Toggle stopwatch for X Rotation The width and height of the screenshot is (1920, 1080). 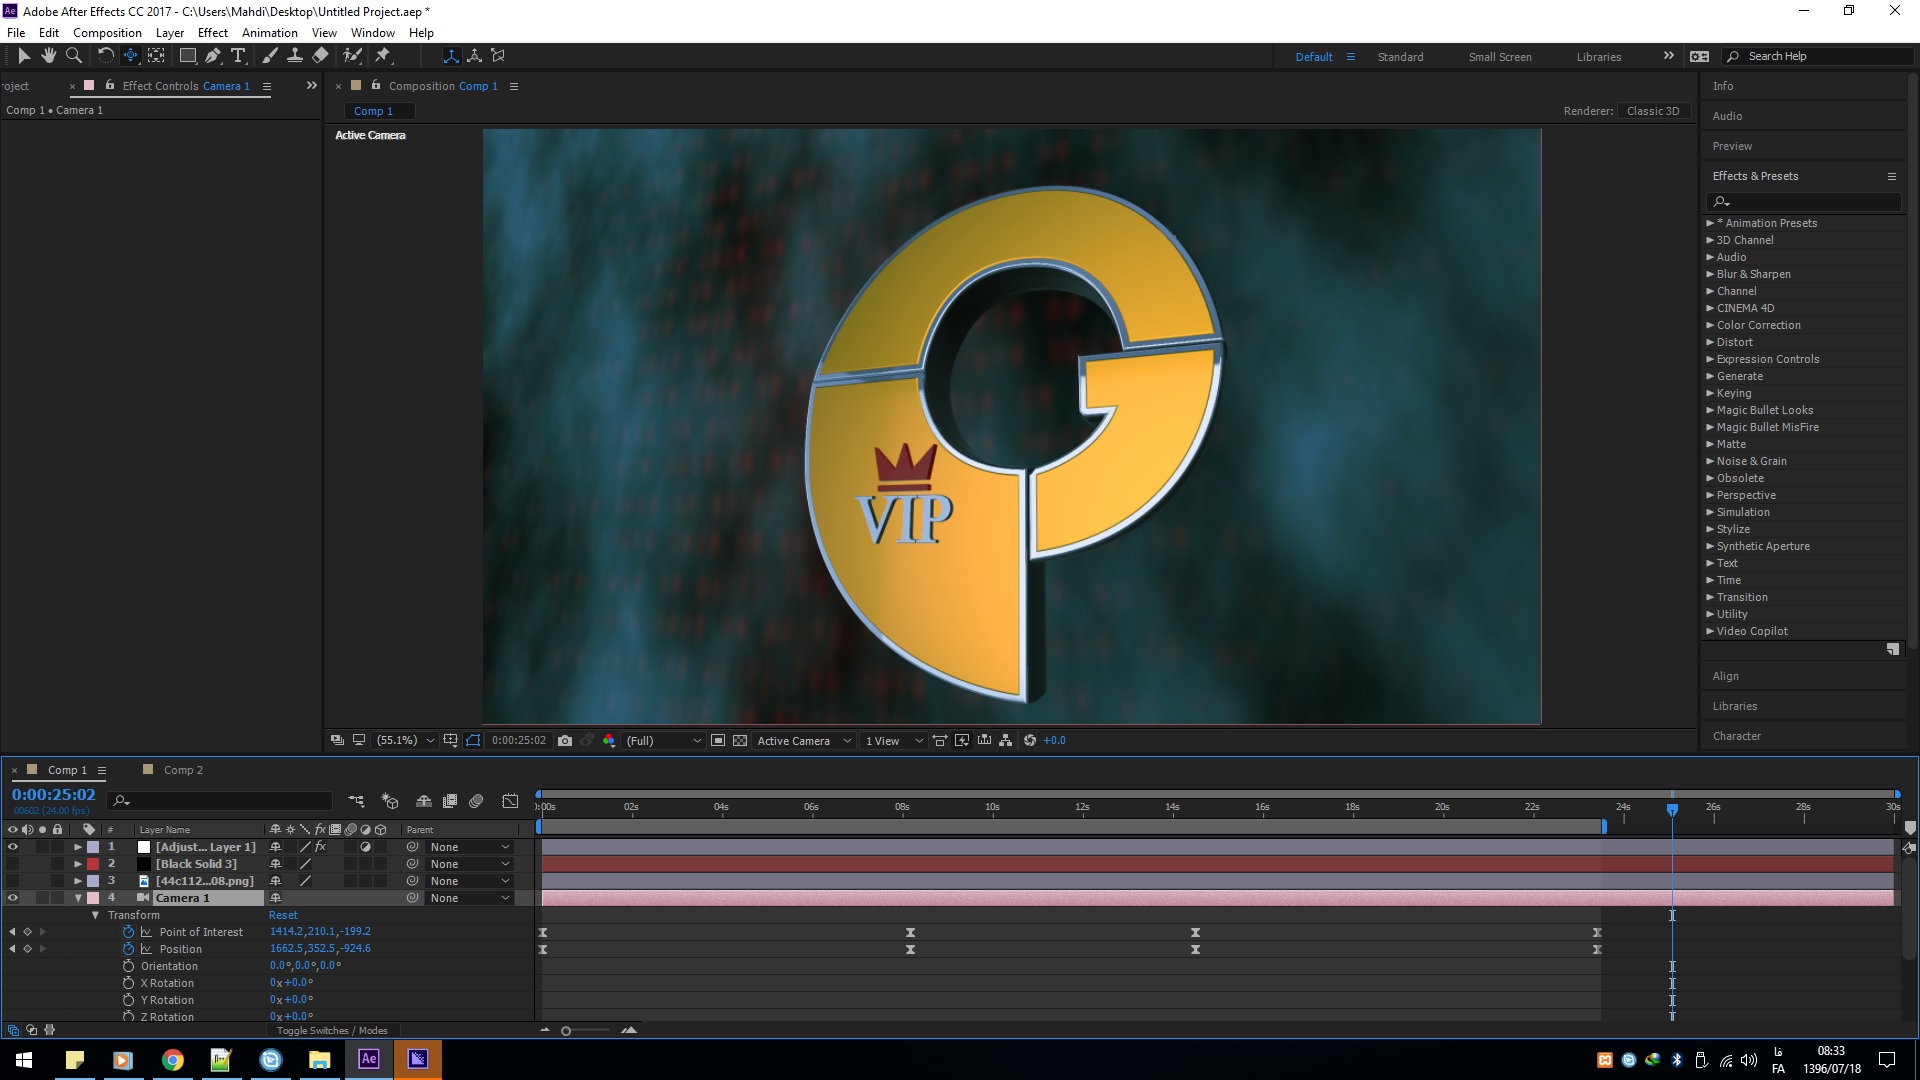point(128,983)
